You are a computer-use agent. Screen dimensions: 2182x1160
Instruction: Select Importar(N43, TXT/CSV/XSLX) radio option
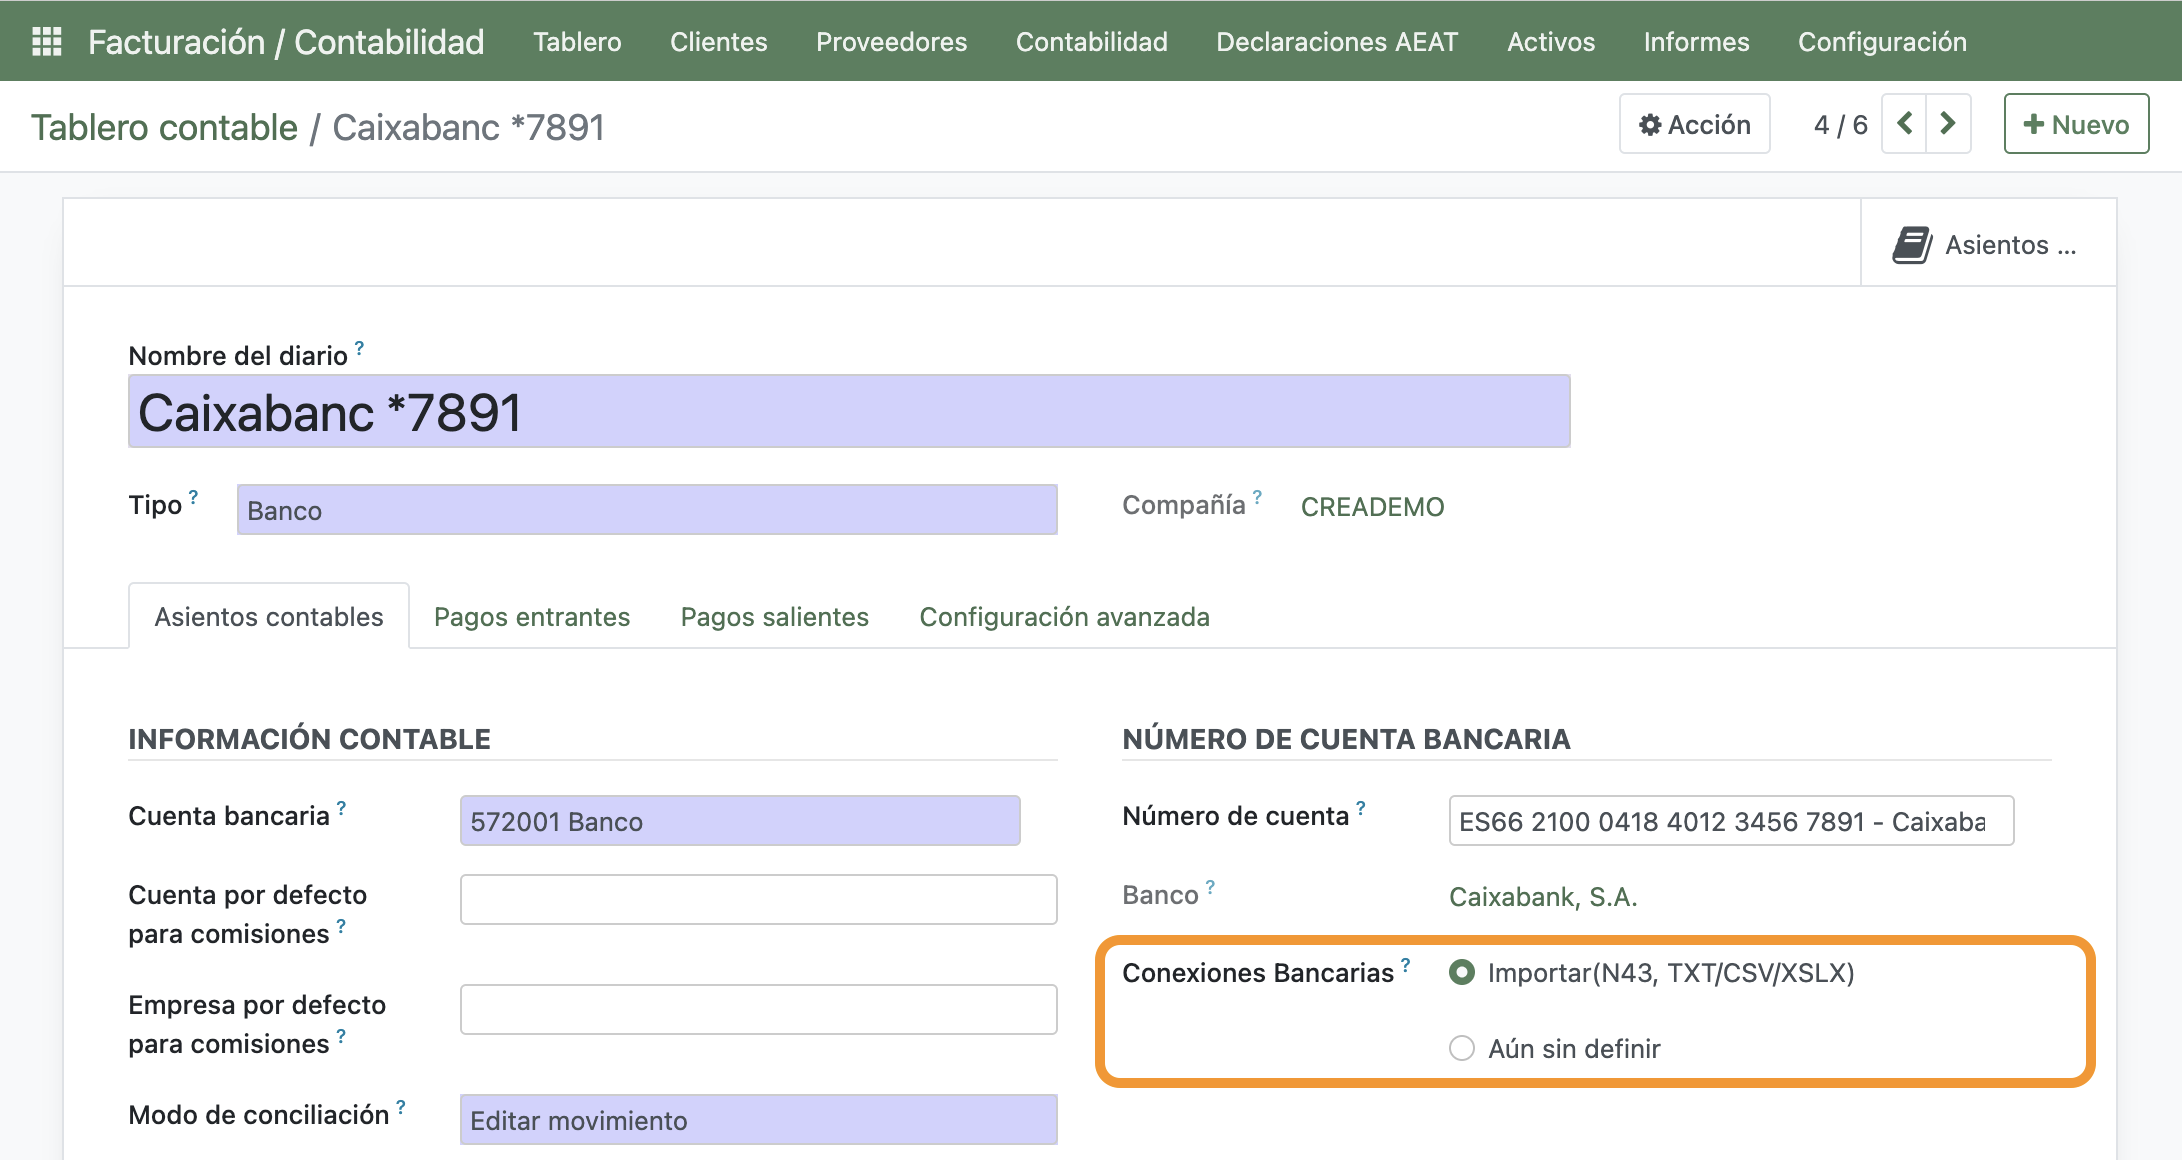pos(1462,972)
